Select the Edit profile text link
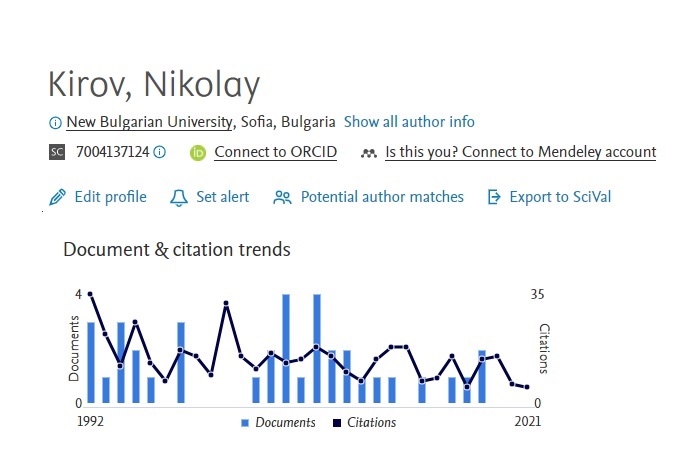The height and width of the screenshot is (465, 692). point(110,197)
